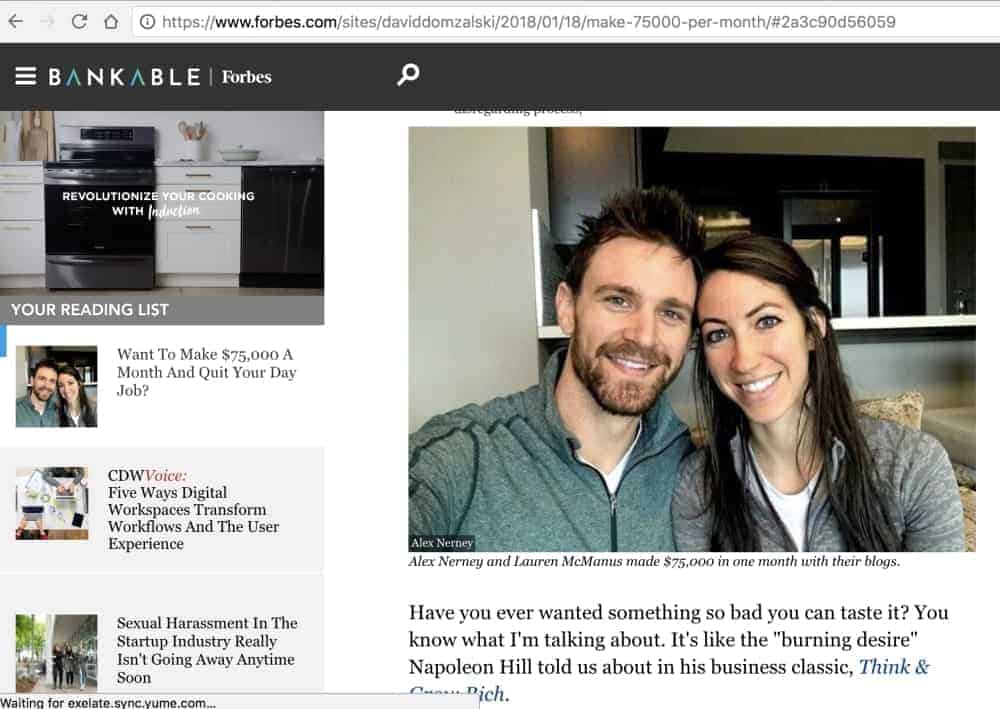This screenshot has height=709, width=1000.
Task: Open the hamburger menu
Action: [x=26, y=77]
